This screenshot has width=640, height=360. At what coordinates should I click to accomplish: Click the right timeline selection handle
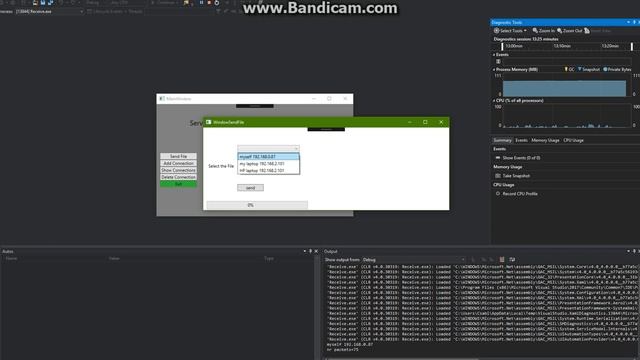click(x=632, y=47)
